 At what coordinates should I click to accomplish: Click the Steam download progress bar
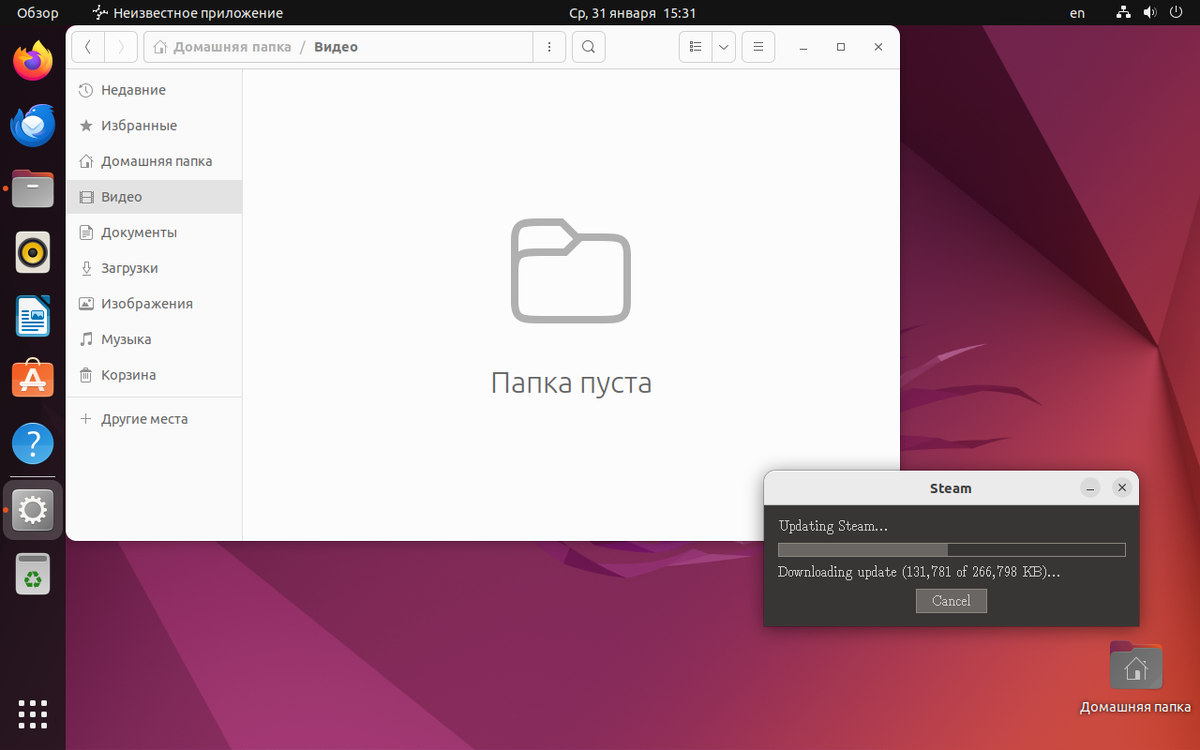pyautogui.click(x=950, y=549)
